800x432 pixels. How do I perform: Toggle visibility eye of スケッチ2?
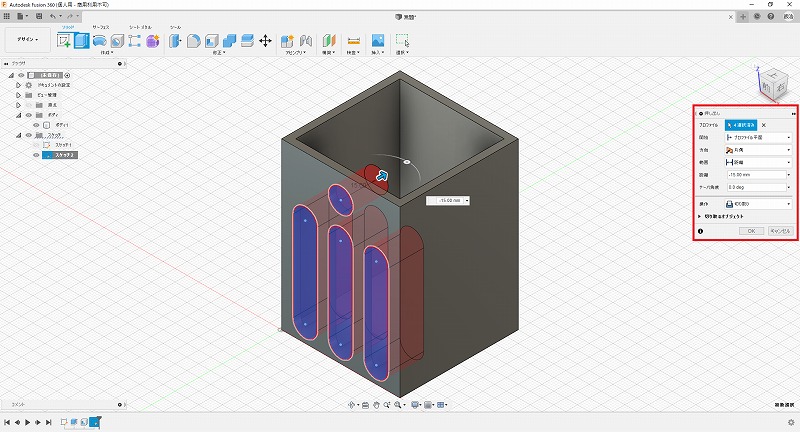37,155
